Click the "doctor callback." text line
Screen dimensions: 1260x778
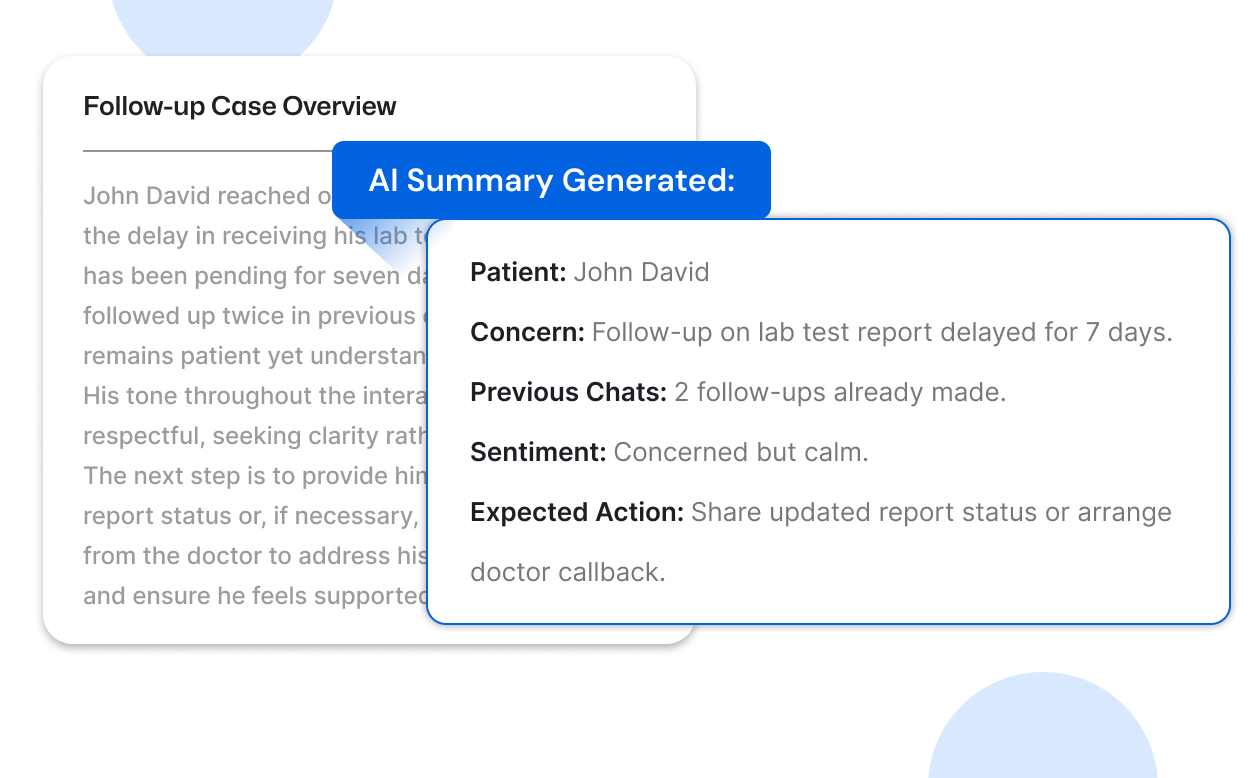567,572
